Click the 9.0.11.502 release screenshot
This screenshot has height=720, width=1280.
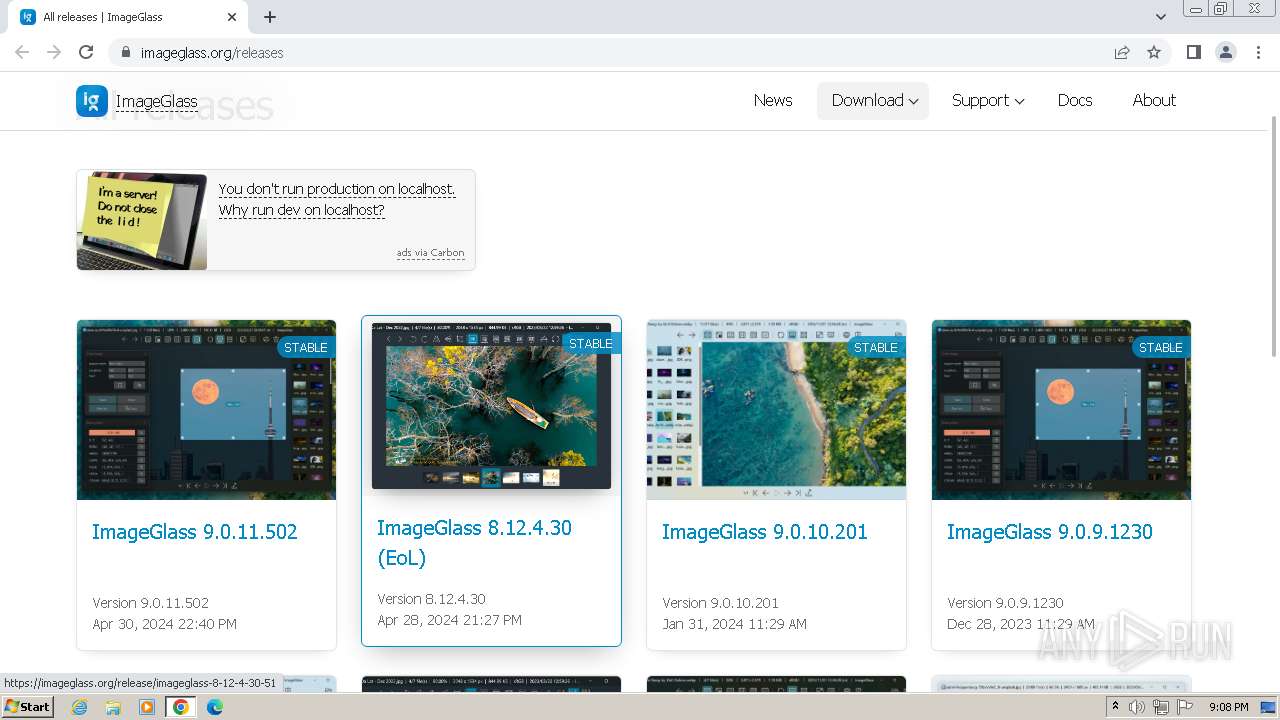point(206,410)
